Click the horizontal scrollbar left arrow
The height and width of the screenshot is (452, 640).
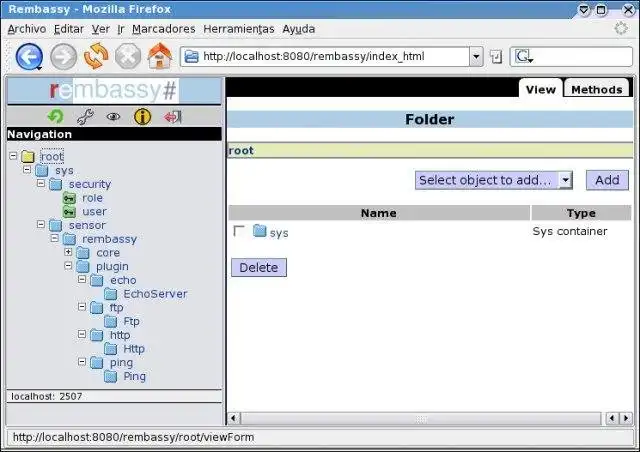point(233,419)
